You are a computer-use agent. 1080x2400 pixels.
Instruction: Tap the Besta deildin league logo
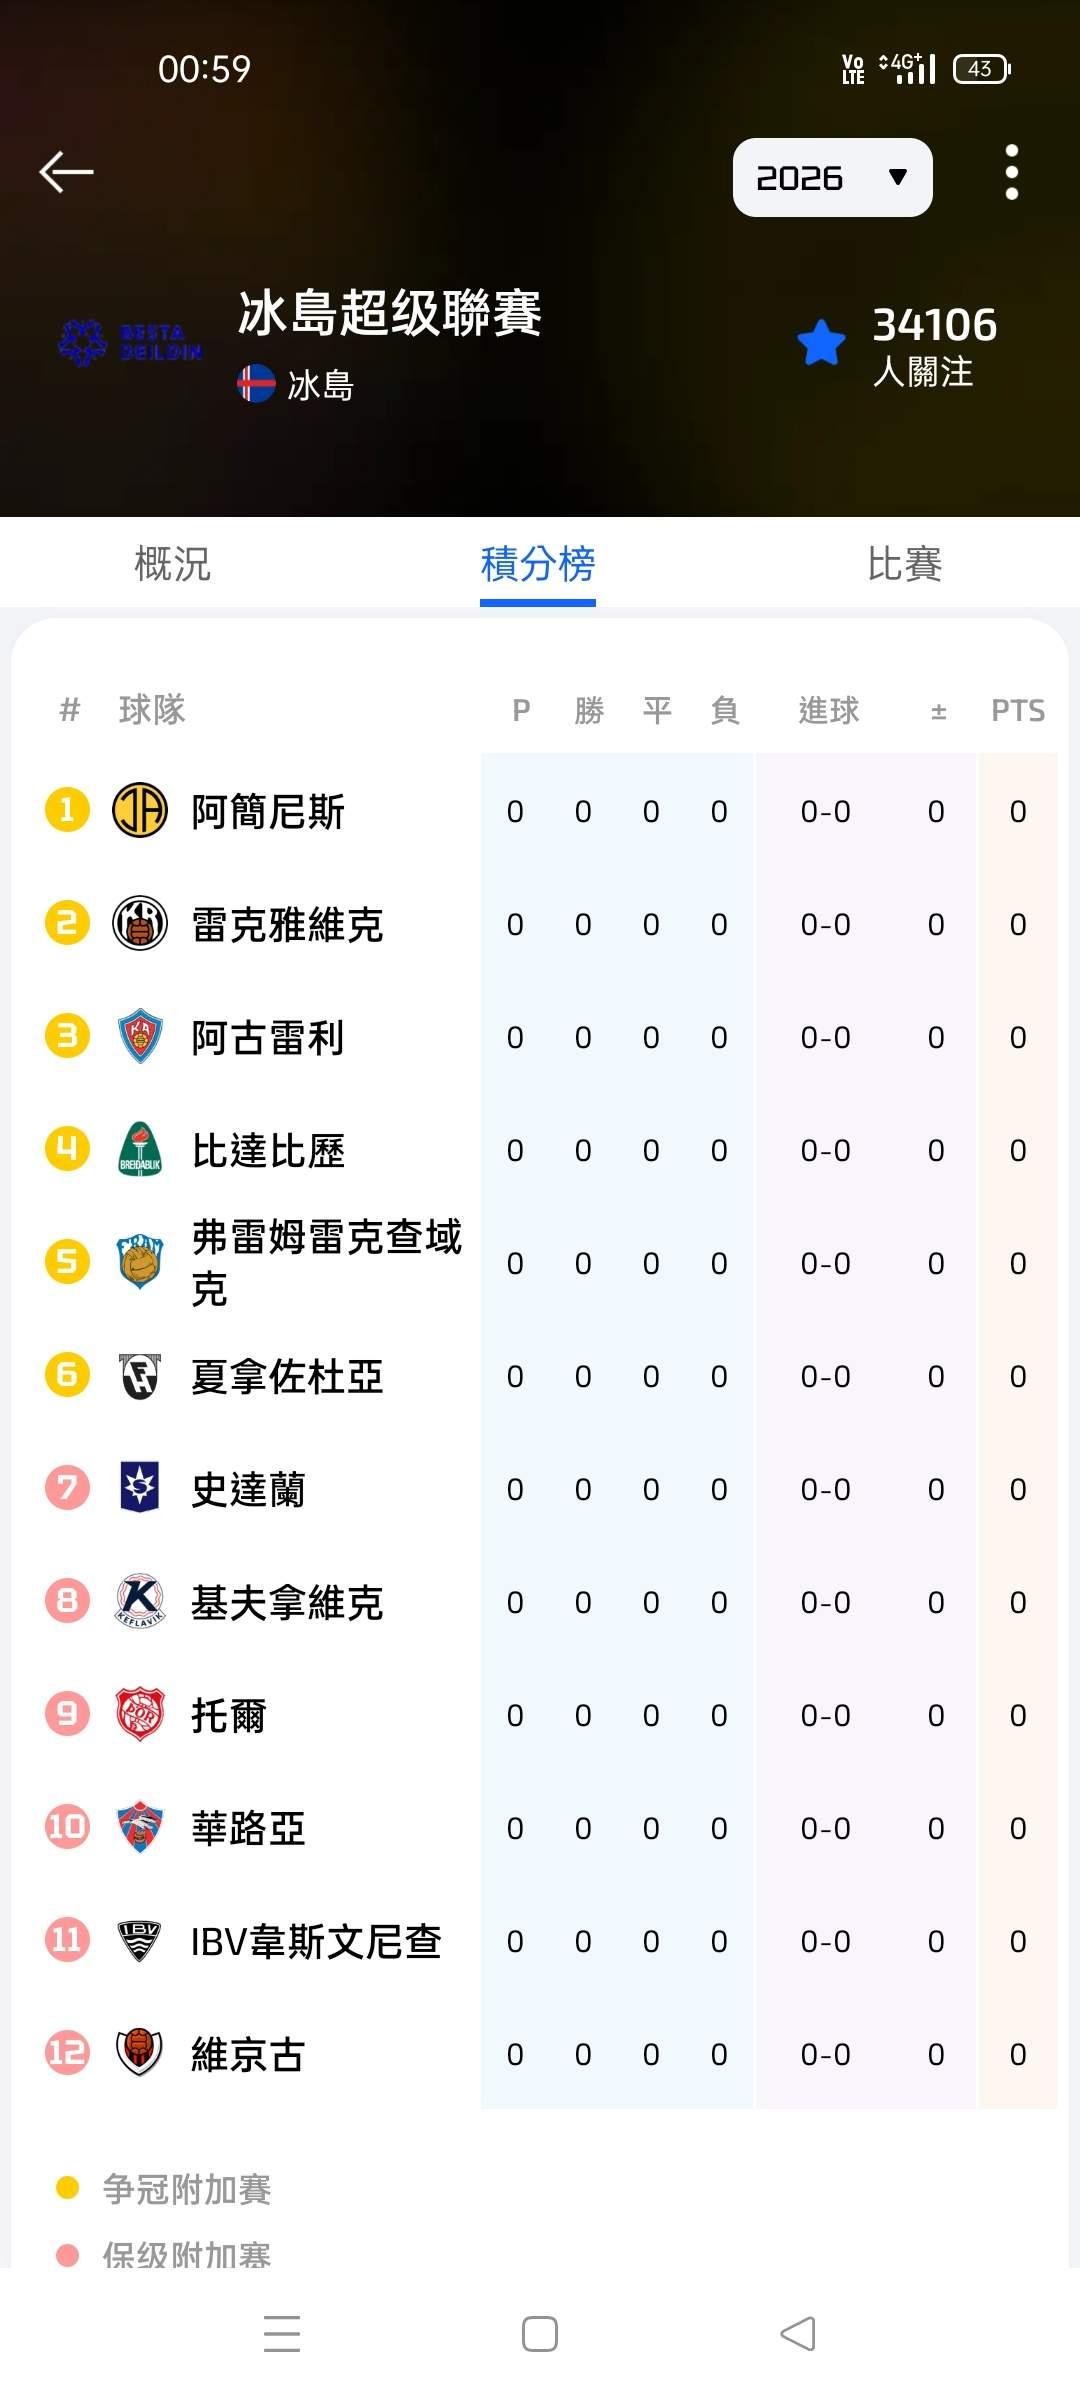point(130,343)
